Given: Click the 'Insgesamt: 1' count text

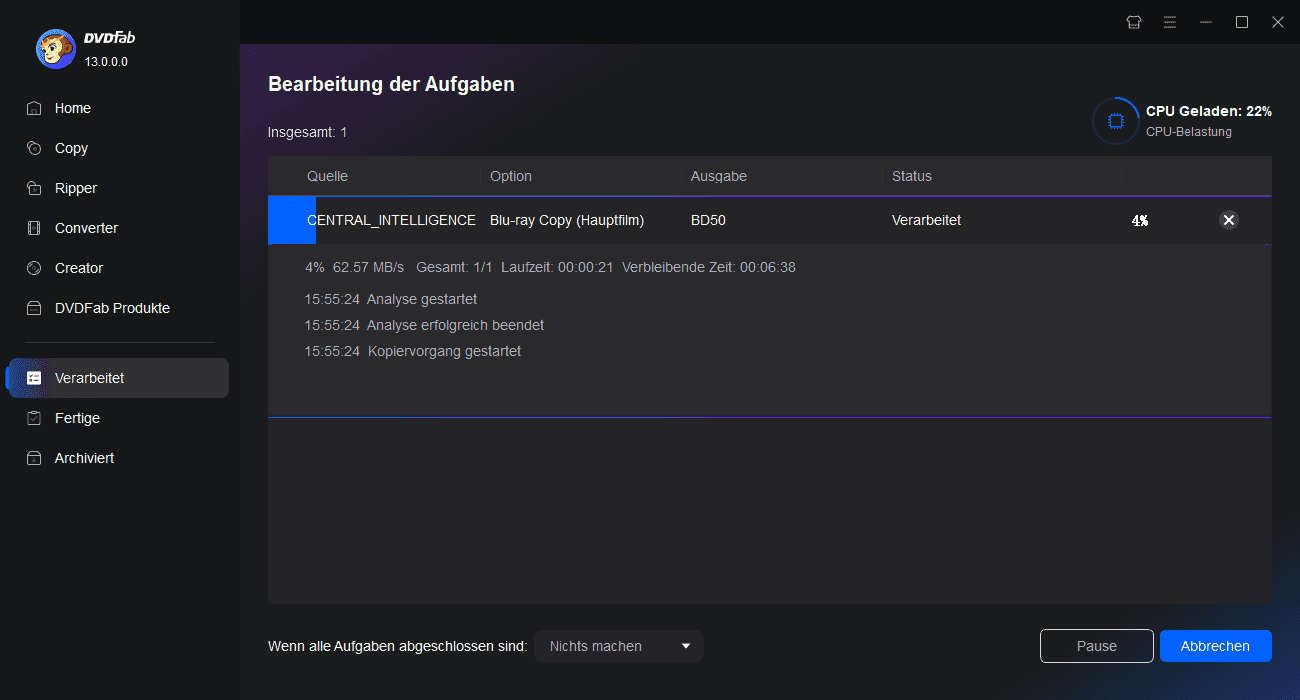Looking at the screenshot, I should coord(308,132).
